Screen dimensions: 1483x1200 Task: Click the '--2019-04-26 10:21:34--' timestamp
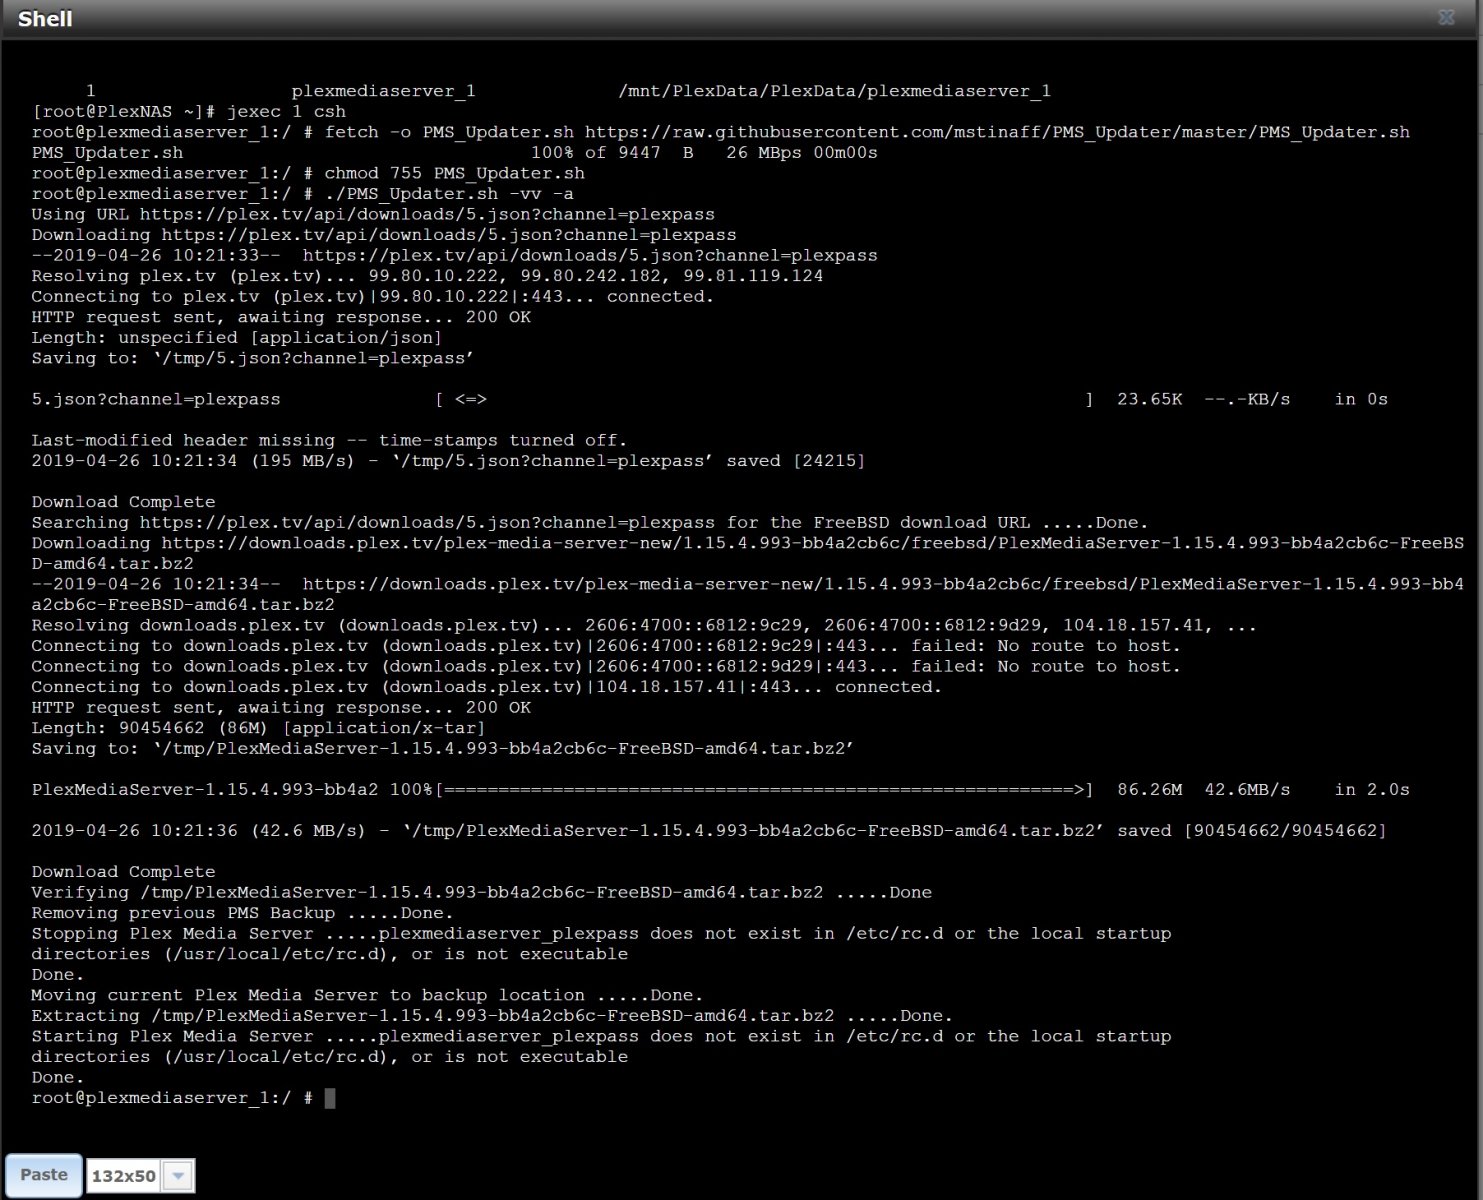pos(156,584)
